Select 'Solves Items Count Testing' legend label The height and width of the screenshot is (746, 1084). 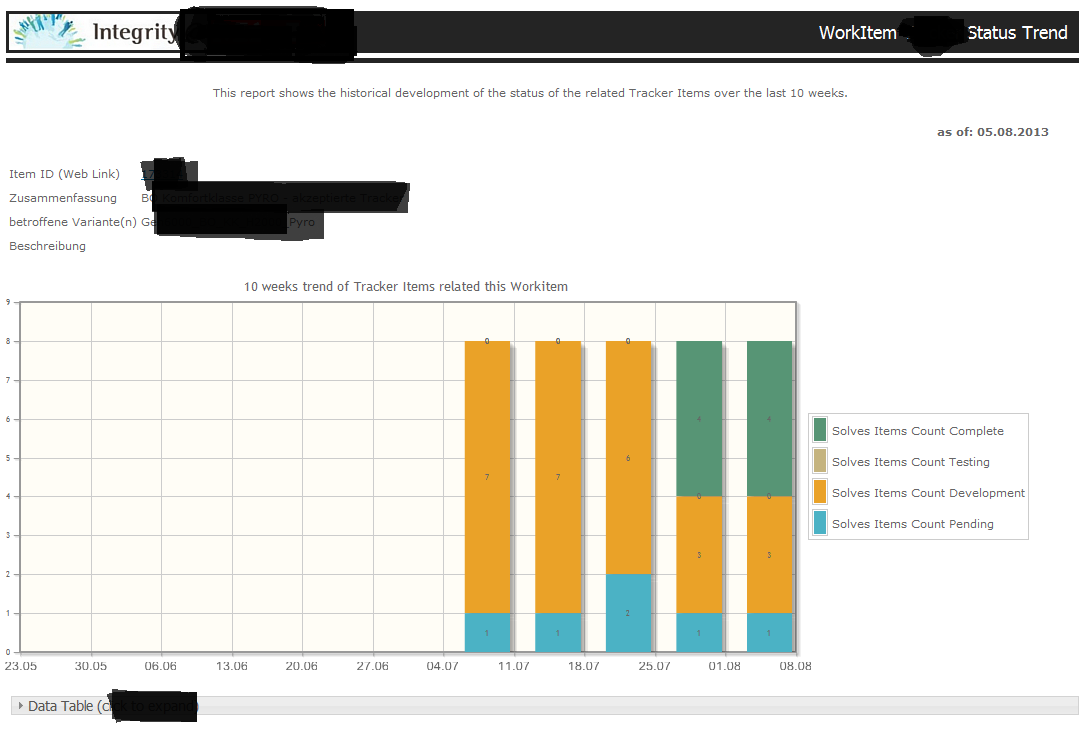coord(910,462)
